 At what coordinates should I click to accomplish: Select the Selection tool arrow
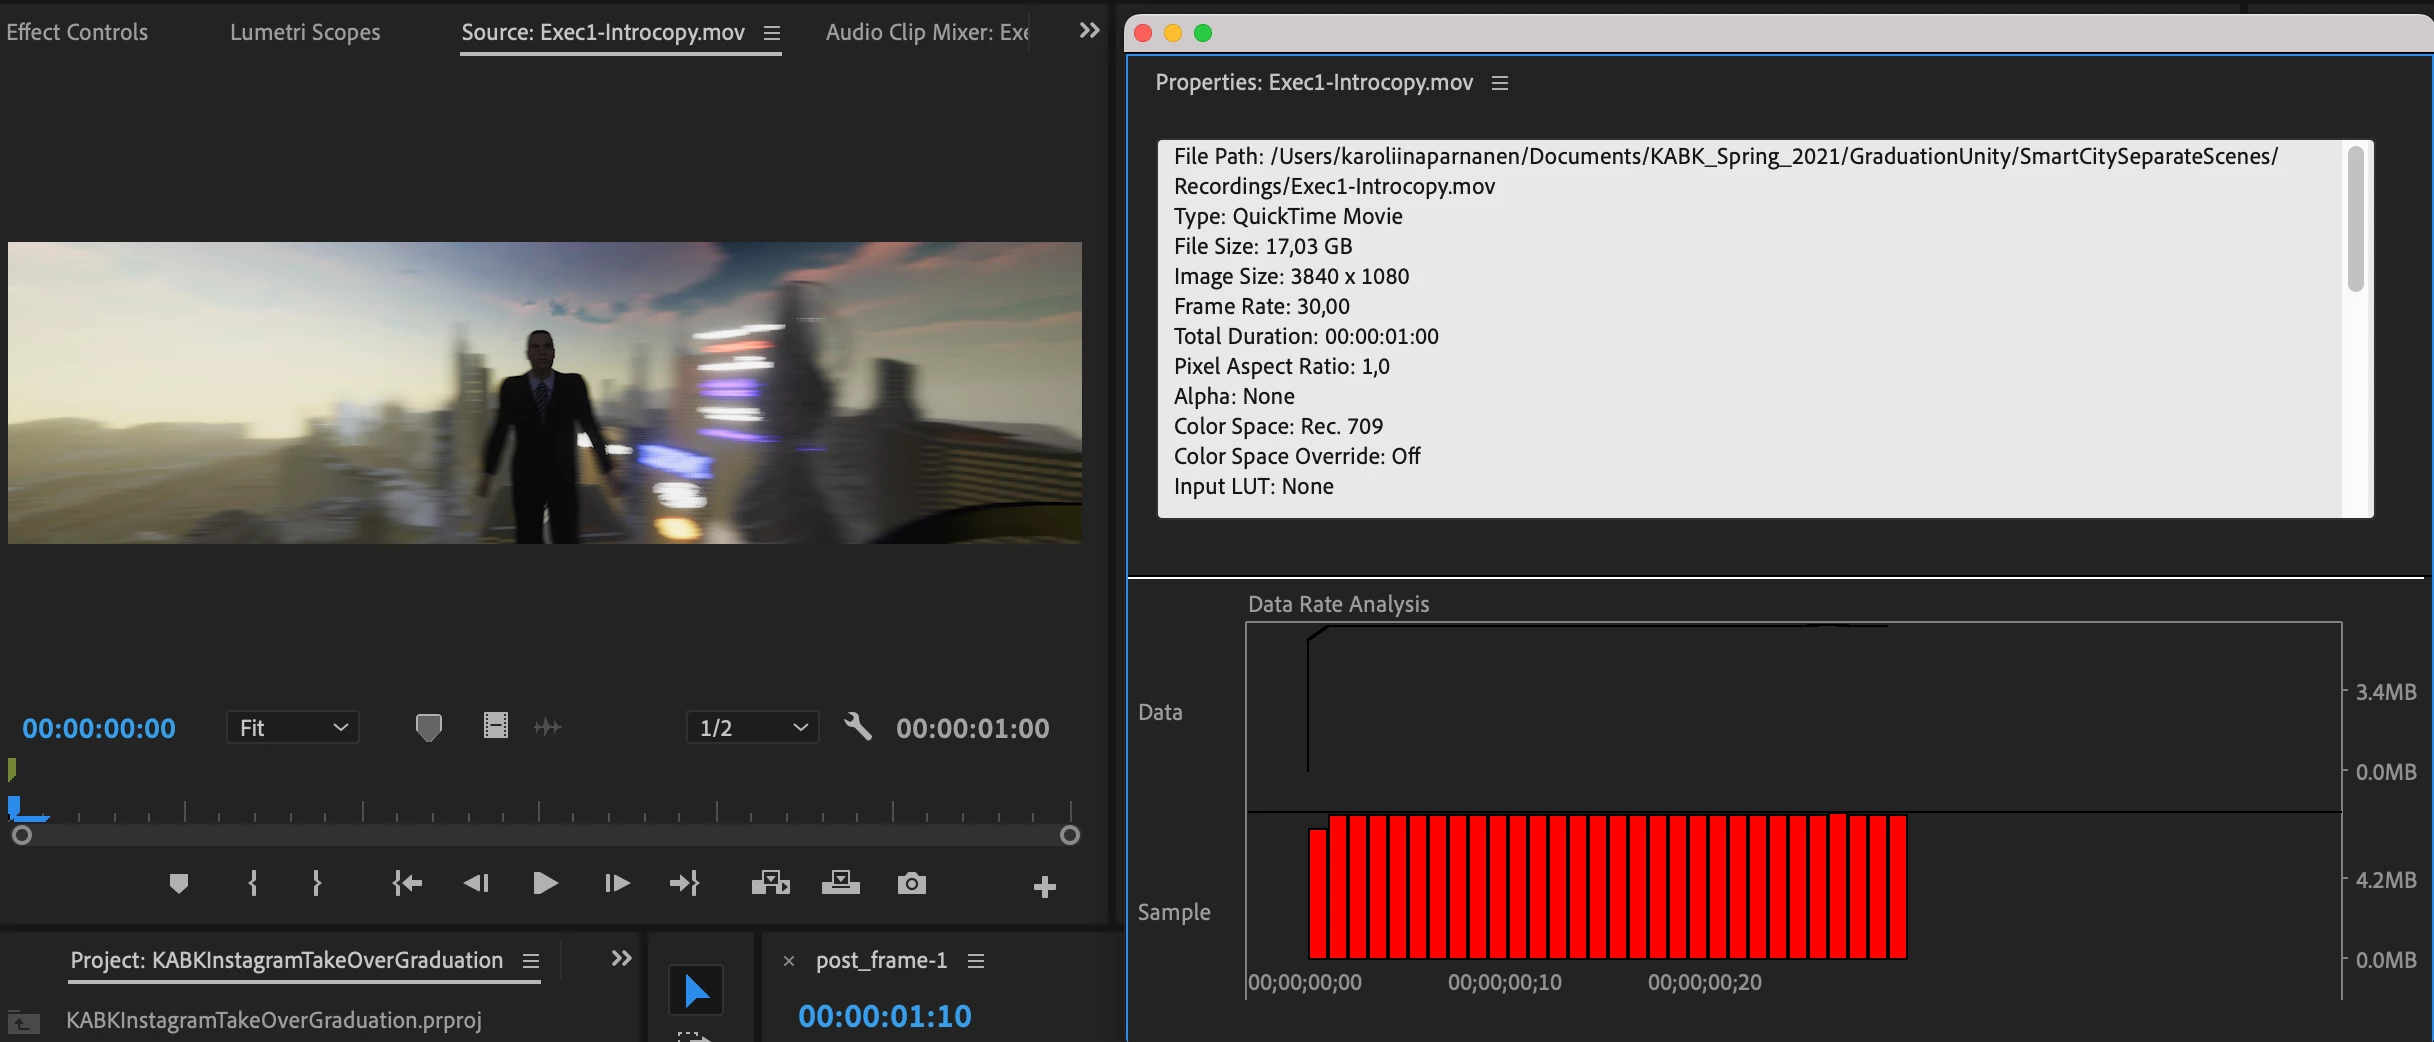(696, 991)
